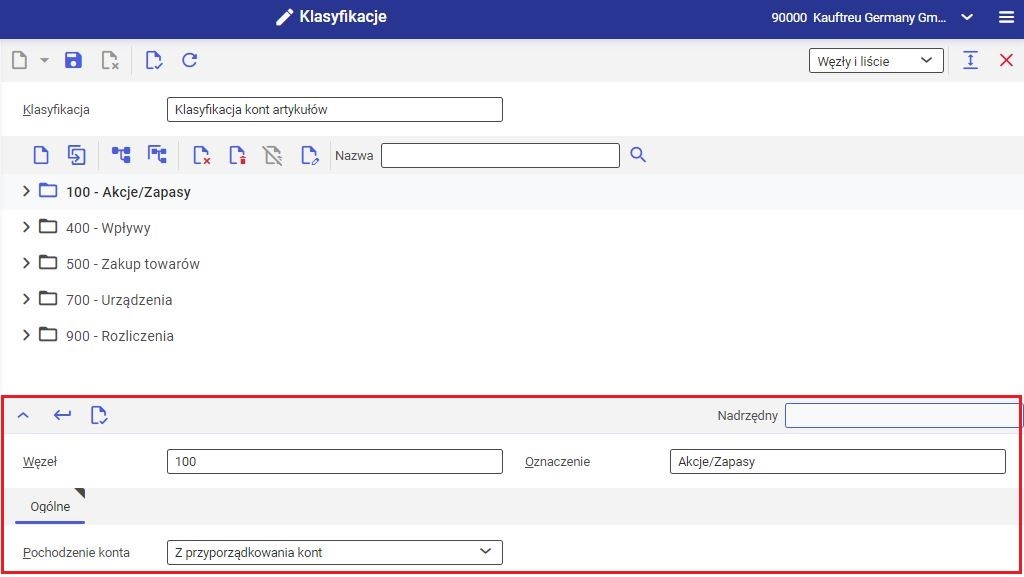1024x577 pixels.
Task: Click the expand/collapse height icon top right
Action: 970,61
